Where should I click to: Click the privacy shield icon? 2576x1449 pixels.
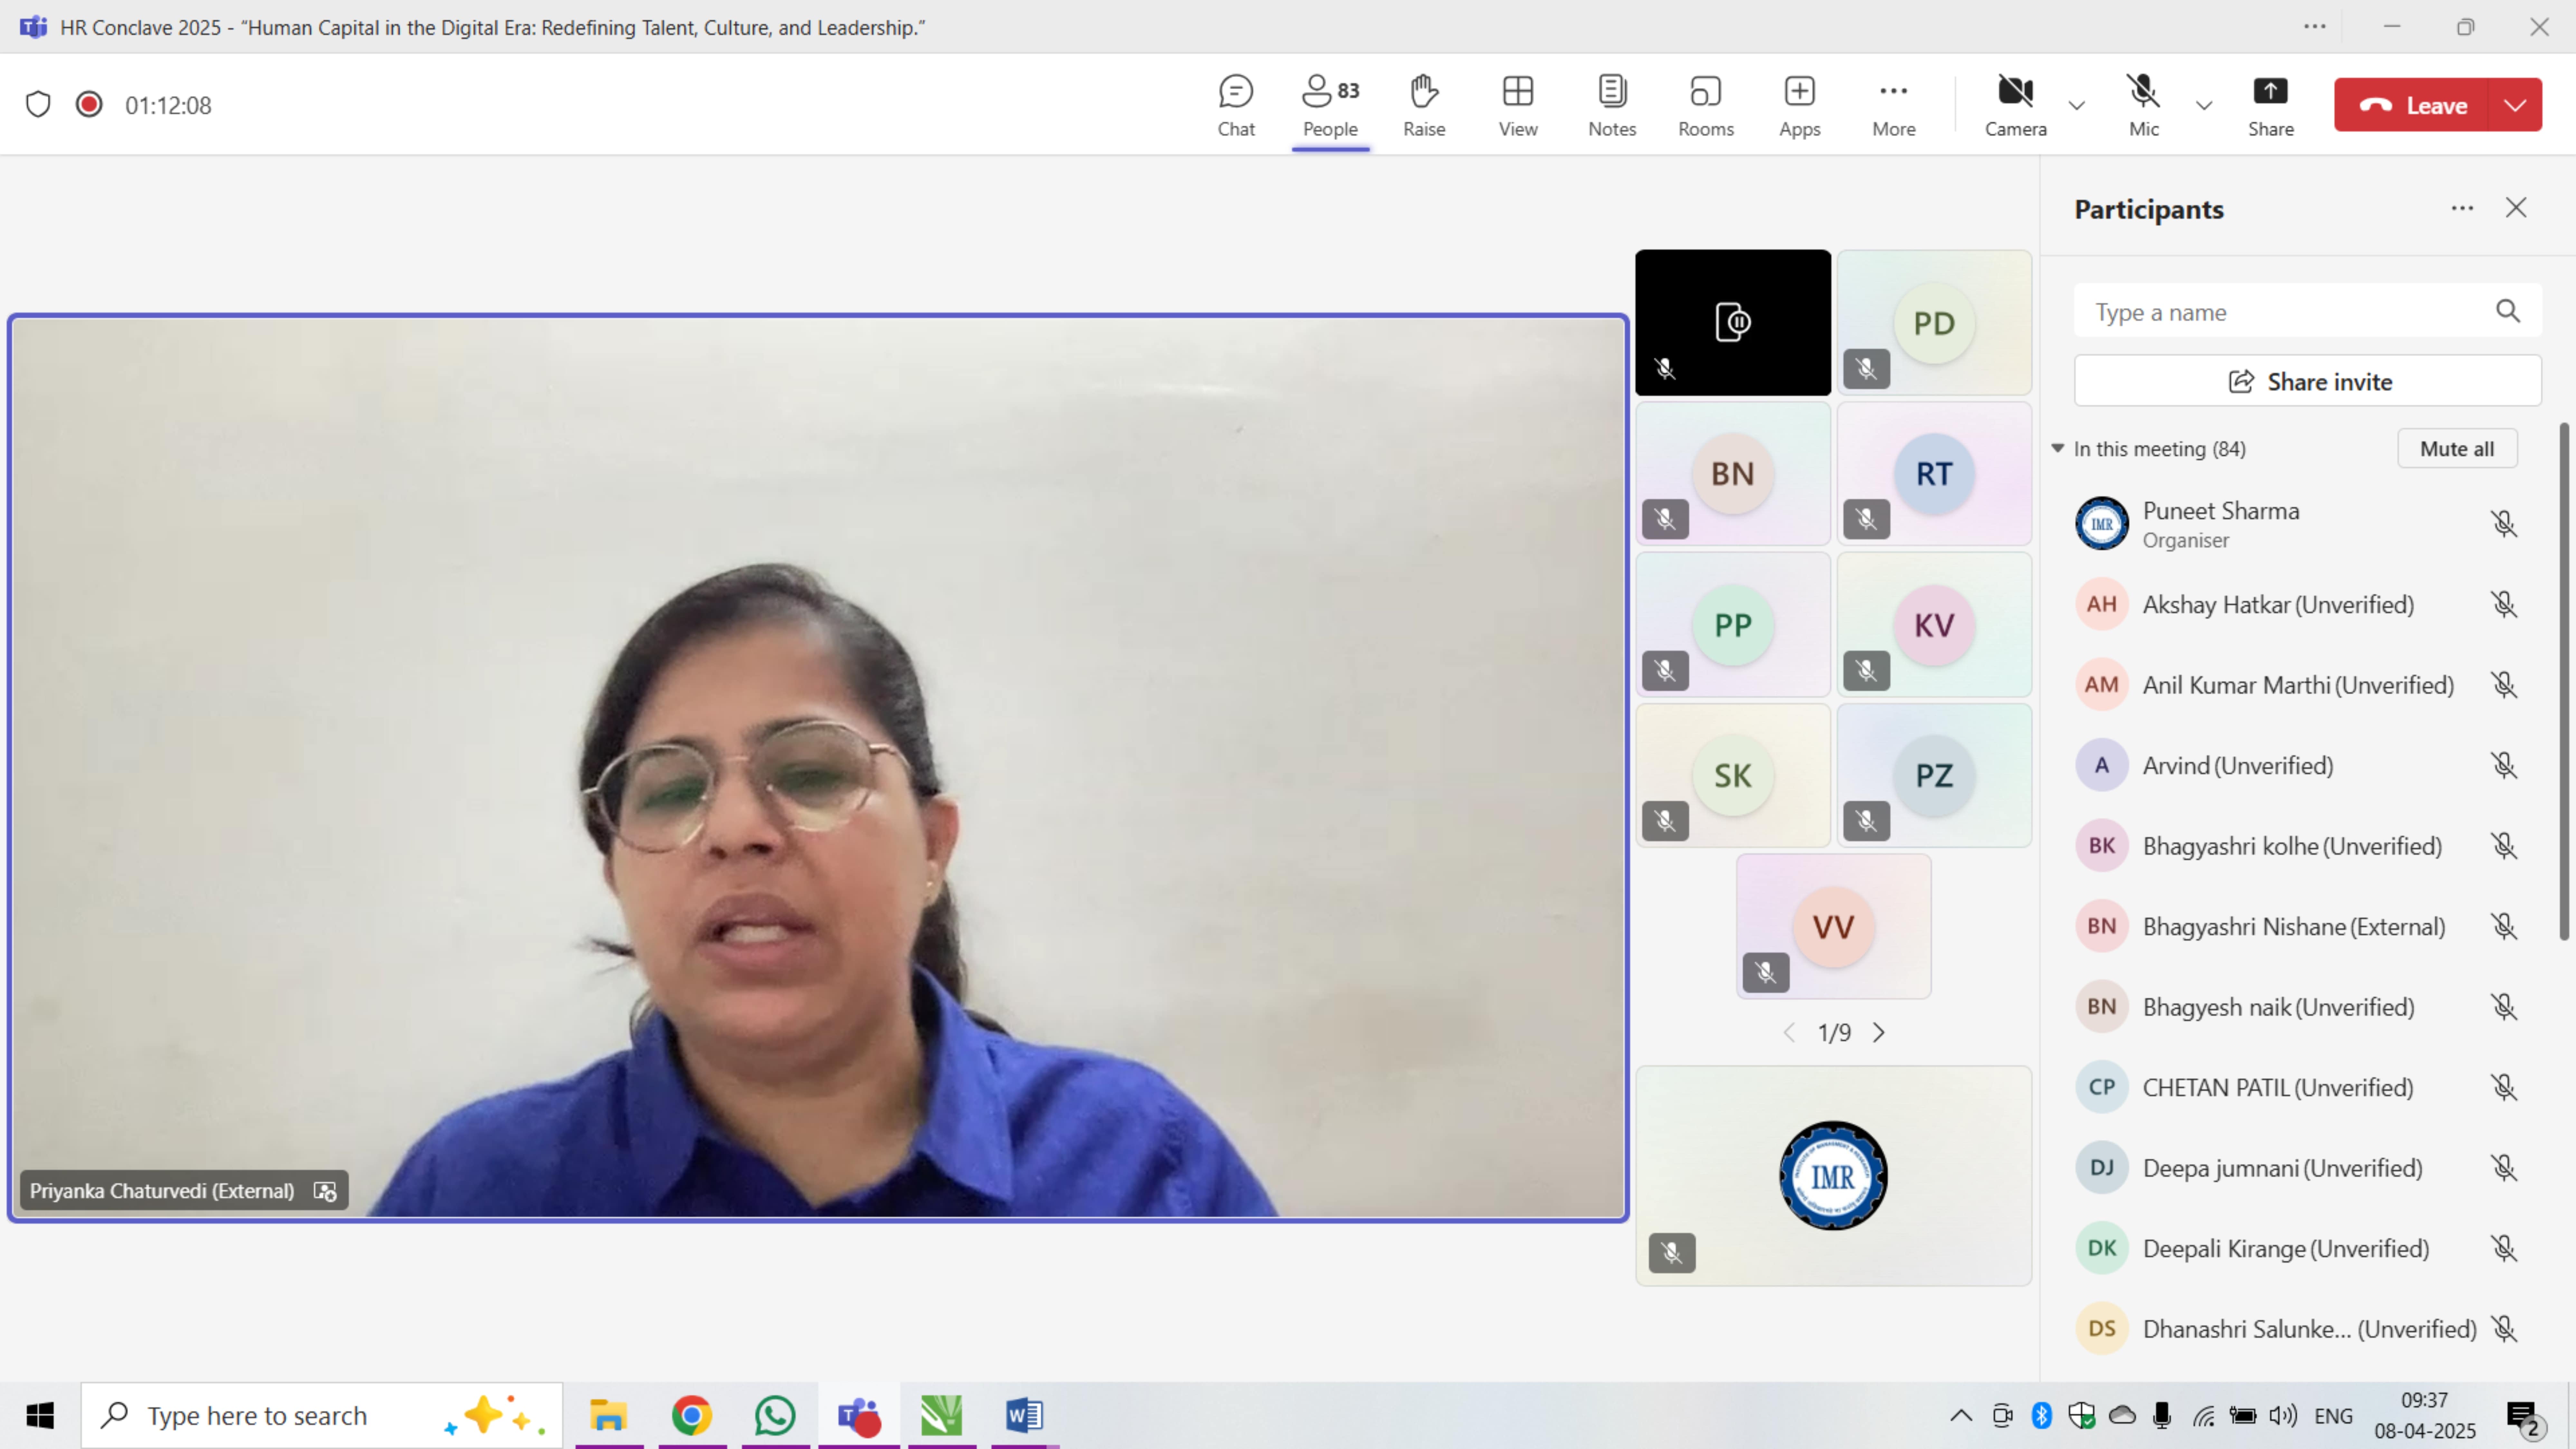38,104
